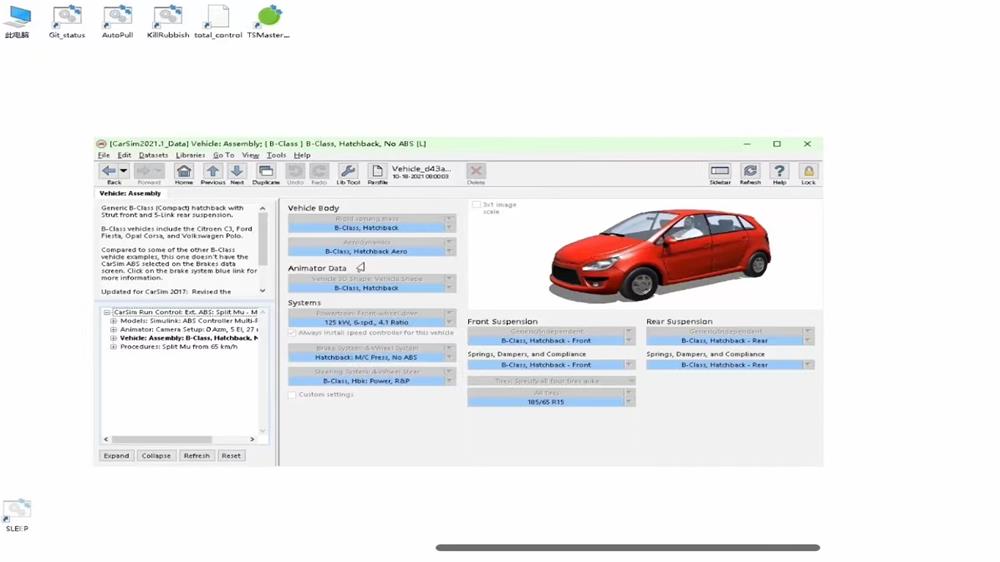Click the Expand button below the tree

[116, 456]
